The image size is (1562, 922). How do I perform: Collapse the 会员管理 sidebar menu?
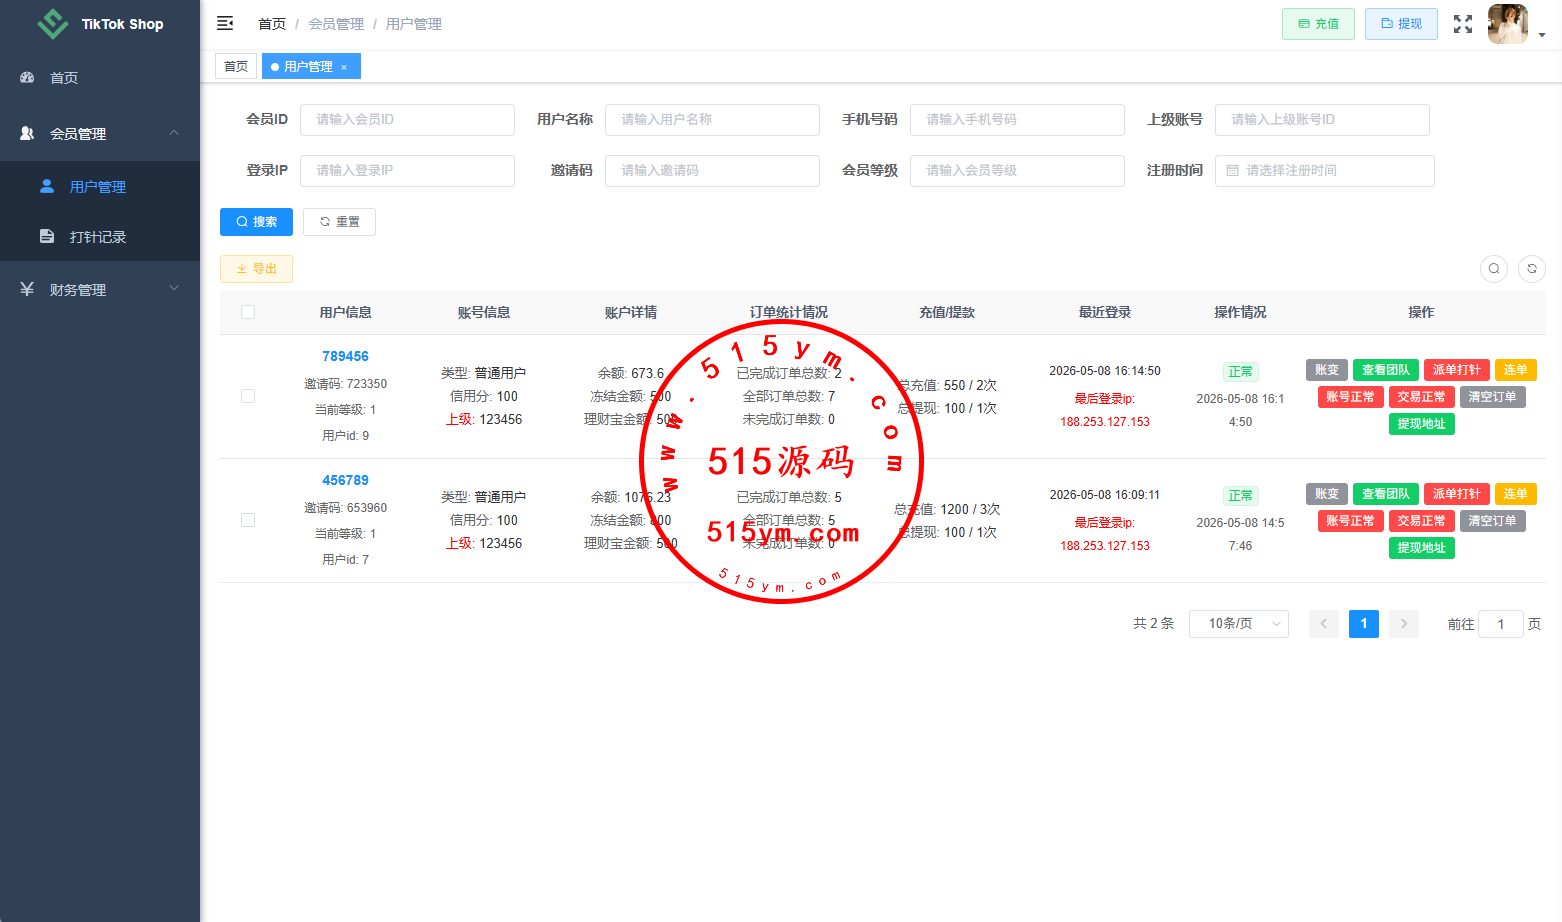click(x=100, y=133)
